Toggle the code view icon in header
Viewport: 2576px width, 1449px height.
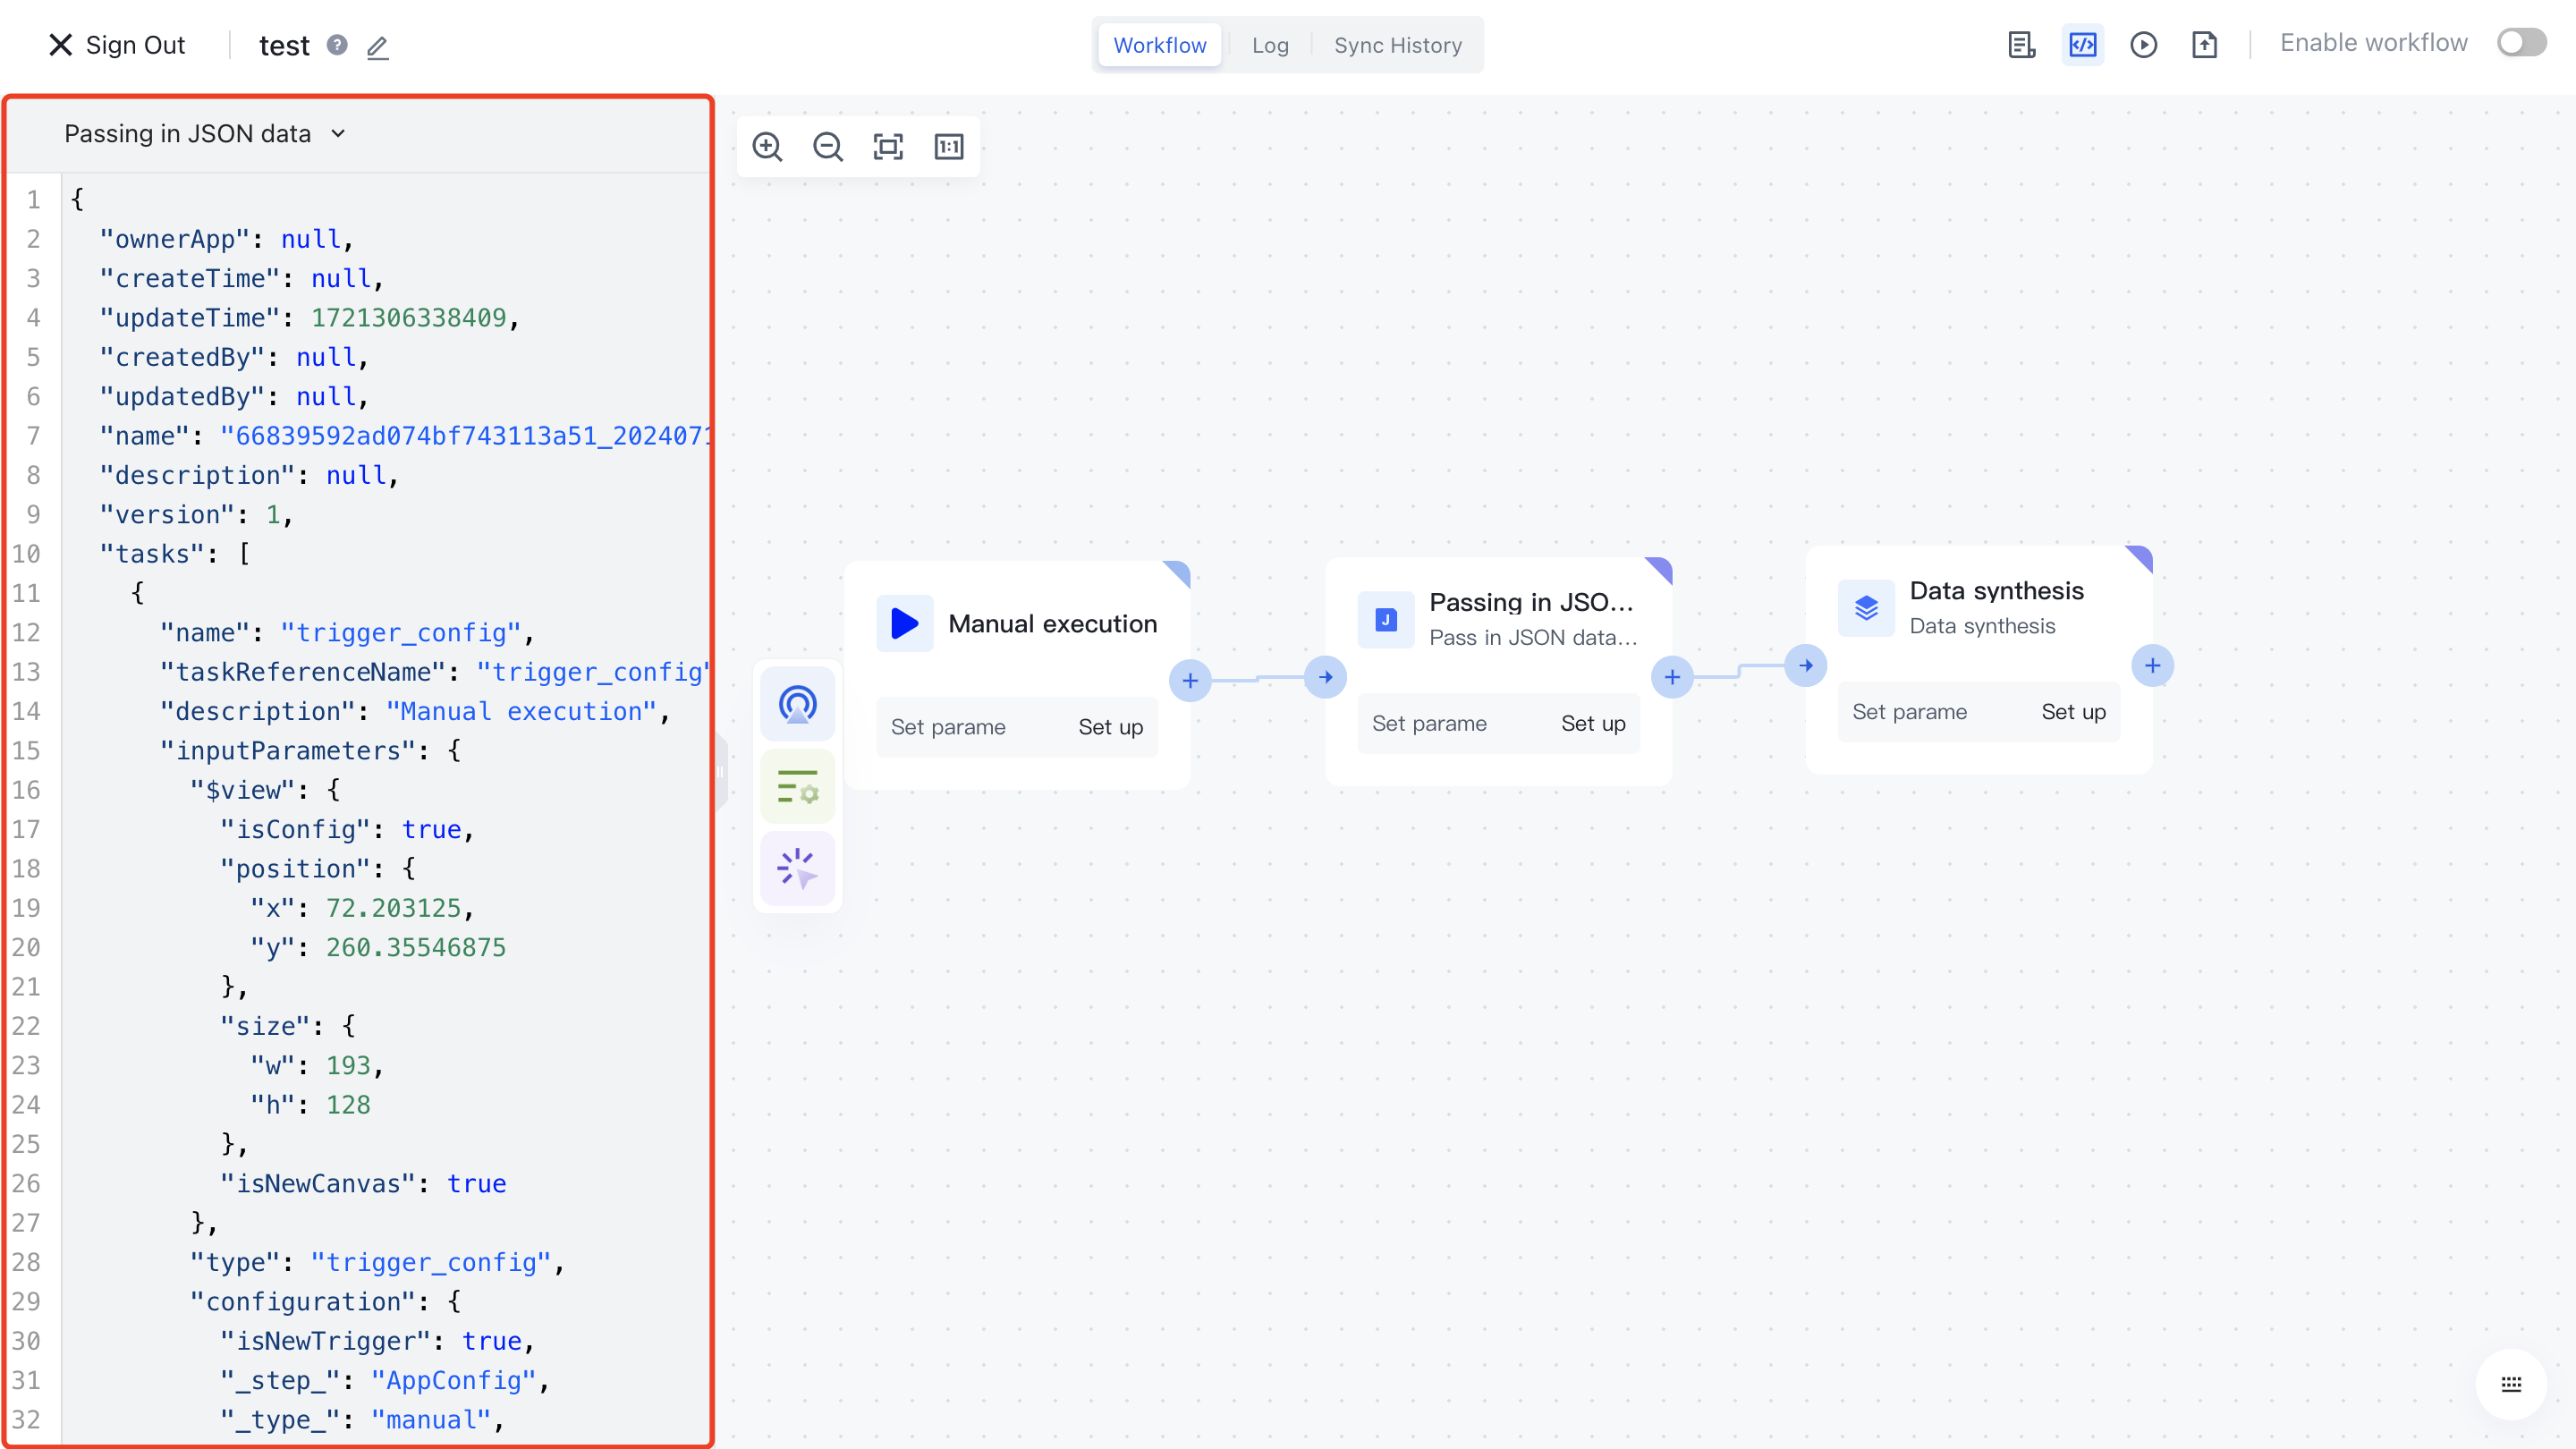coord(2082,45)
